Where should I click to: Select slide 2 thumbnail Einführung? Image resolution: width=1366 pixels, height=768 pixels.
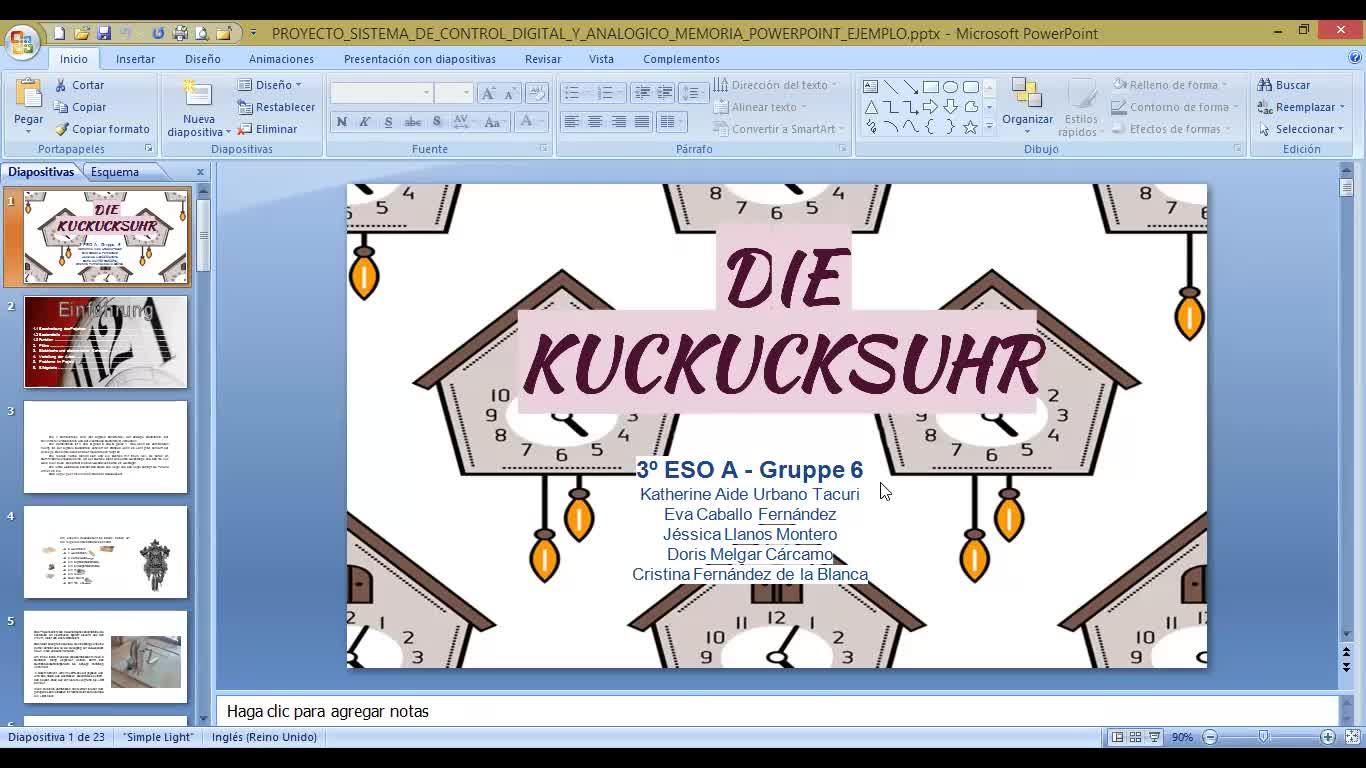tap(105, 342)
